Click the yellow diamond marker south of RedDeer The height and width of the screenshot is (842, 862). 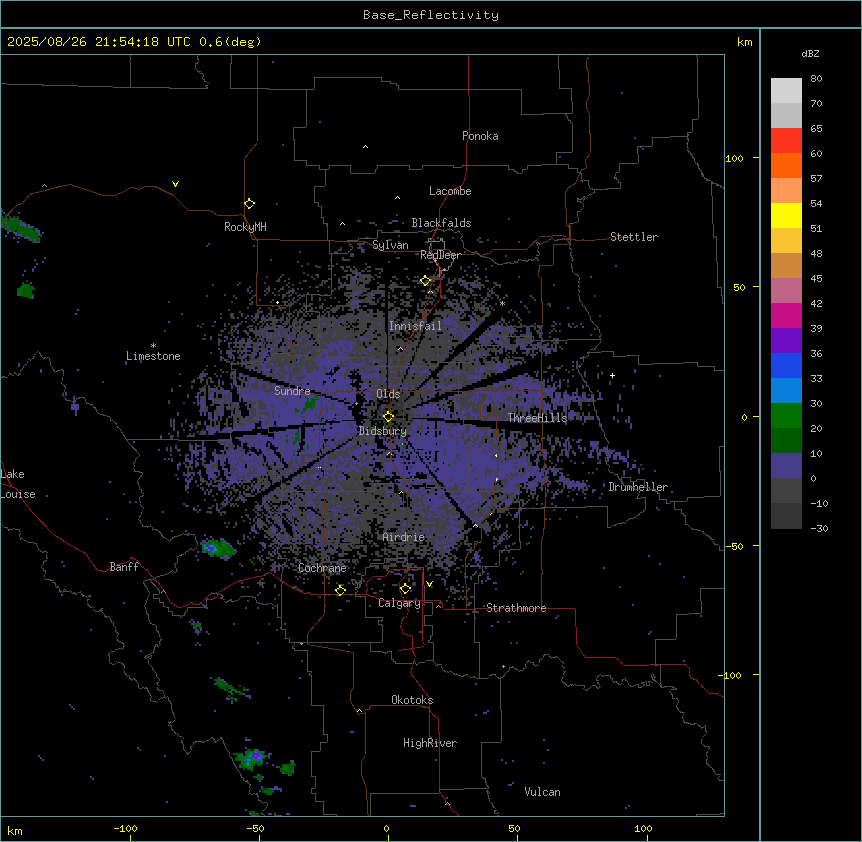[425, 281]
